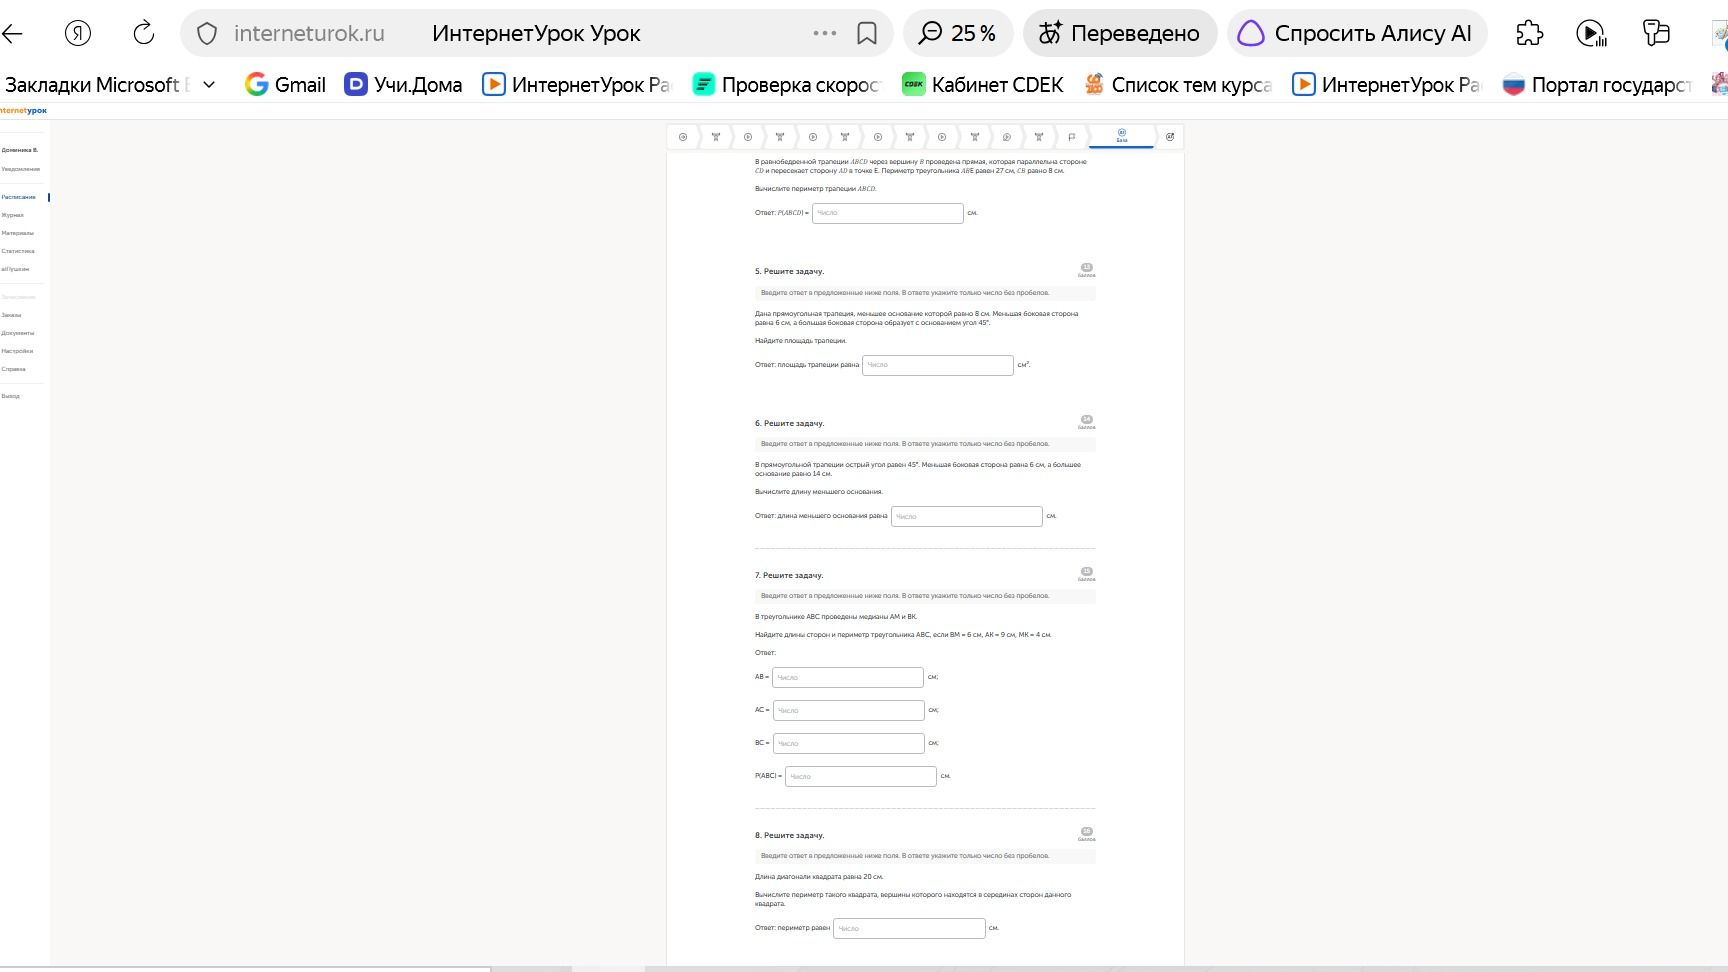Click the Переведено translation button
The width and height of the screenshot is (1728, 972).
[1119, 33]
